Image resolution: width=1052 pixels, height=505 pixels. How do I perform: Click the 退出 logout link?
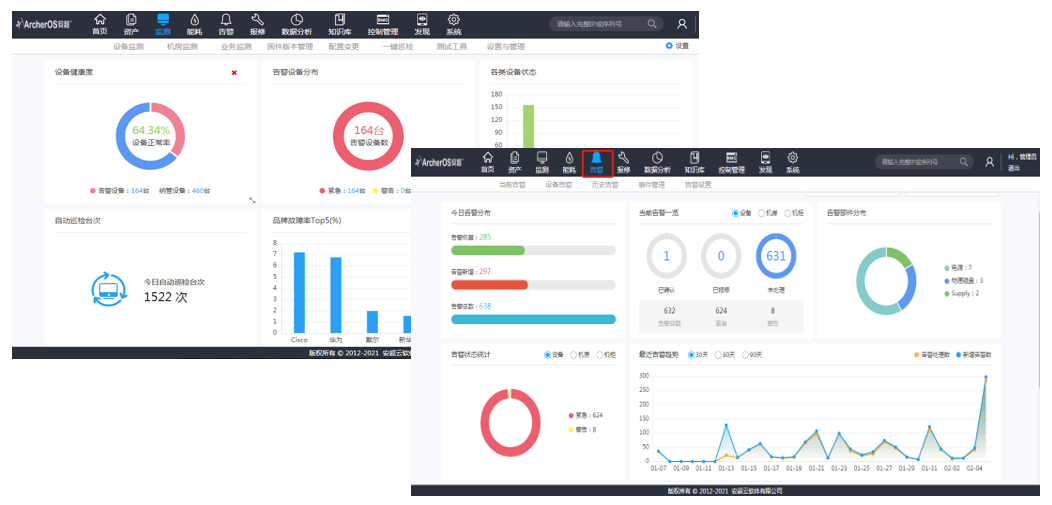click(1013, 168)
